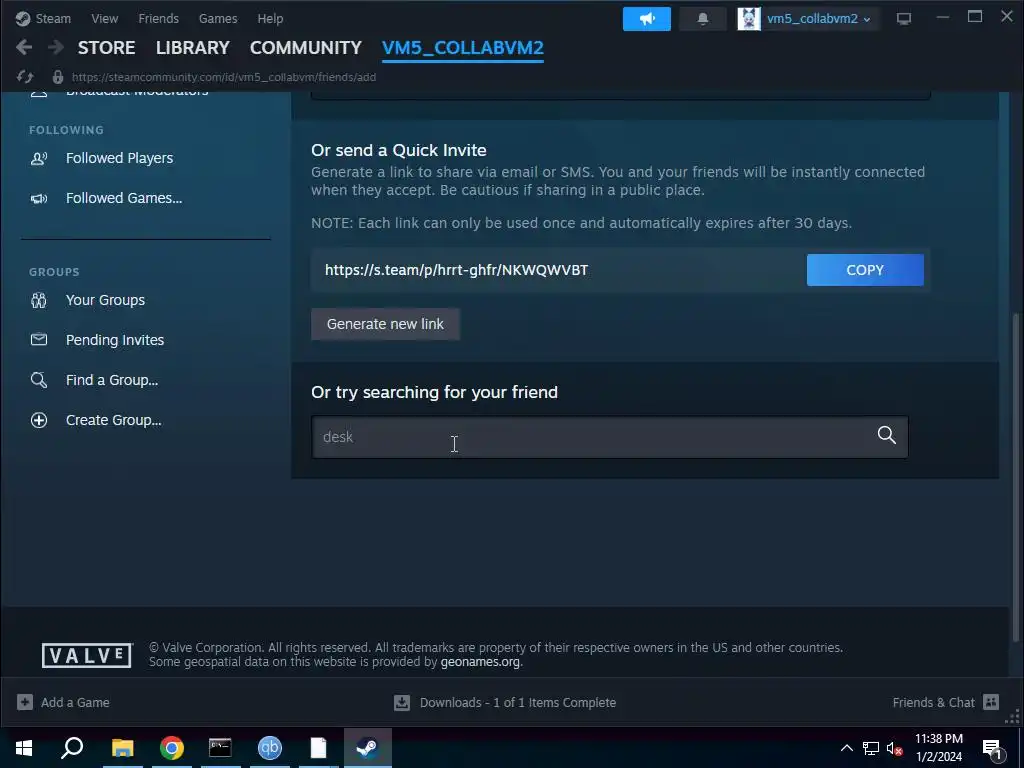
Task: Open the View menu
Action: point(104,18)
